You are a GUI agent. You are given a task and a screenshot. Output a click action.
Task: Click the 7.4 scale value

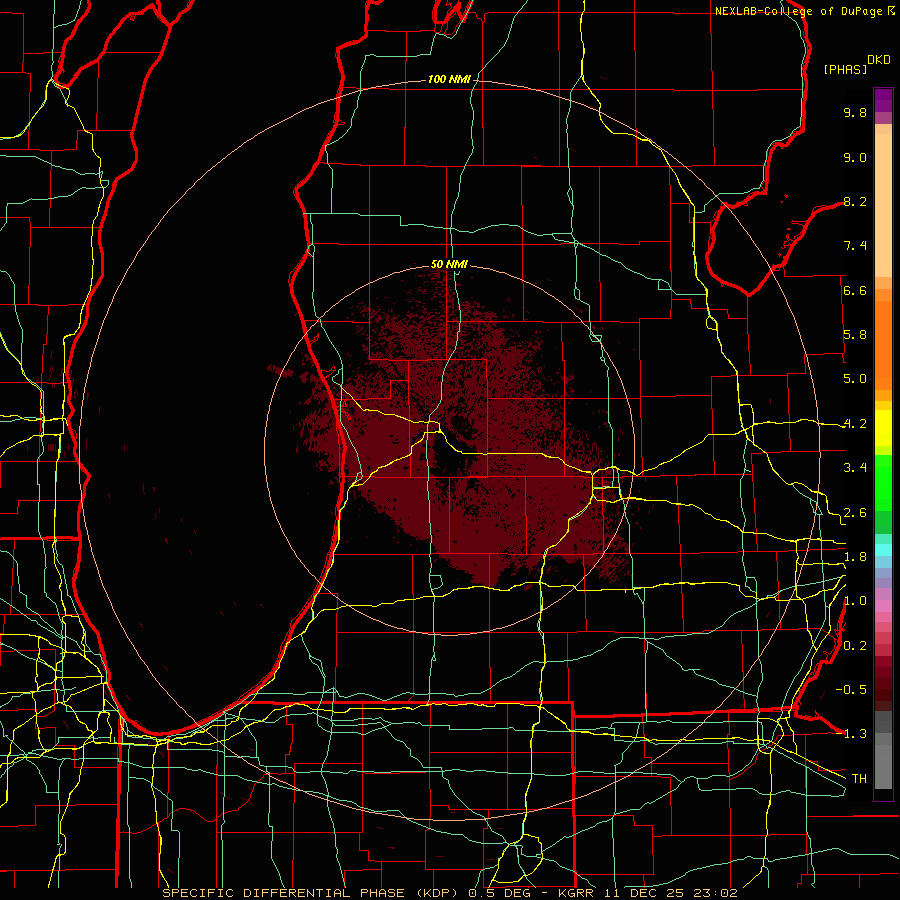855,246
